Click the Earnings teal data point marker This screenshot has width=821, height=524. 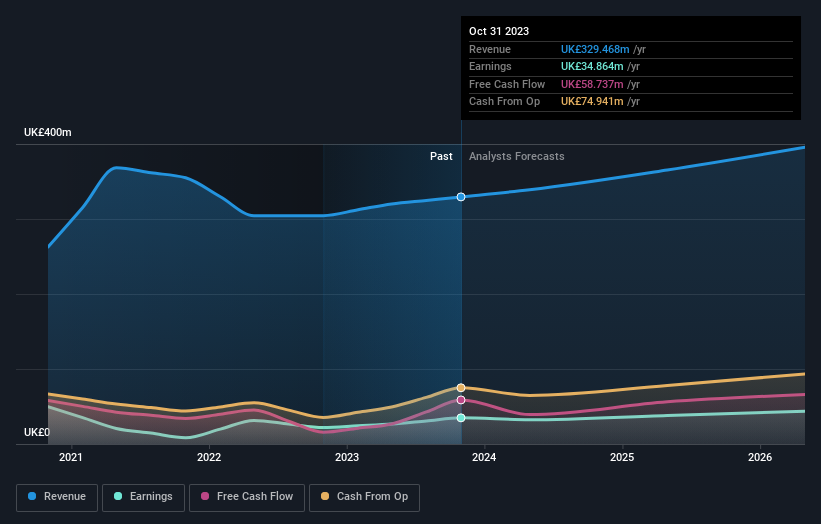pyautogui.click(x=461, y=418)
